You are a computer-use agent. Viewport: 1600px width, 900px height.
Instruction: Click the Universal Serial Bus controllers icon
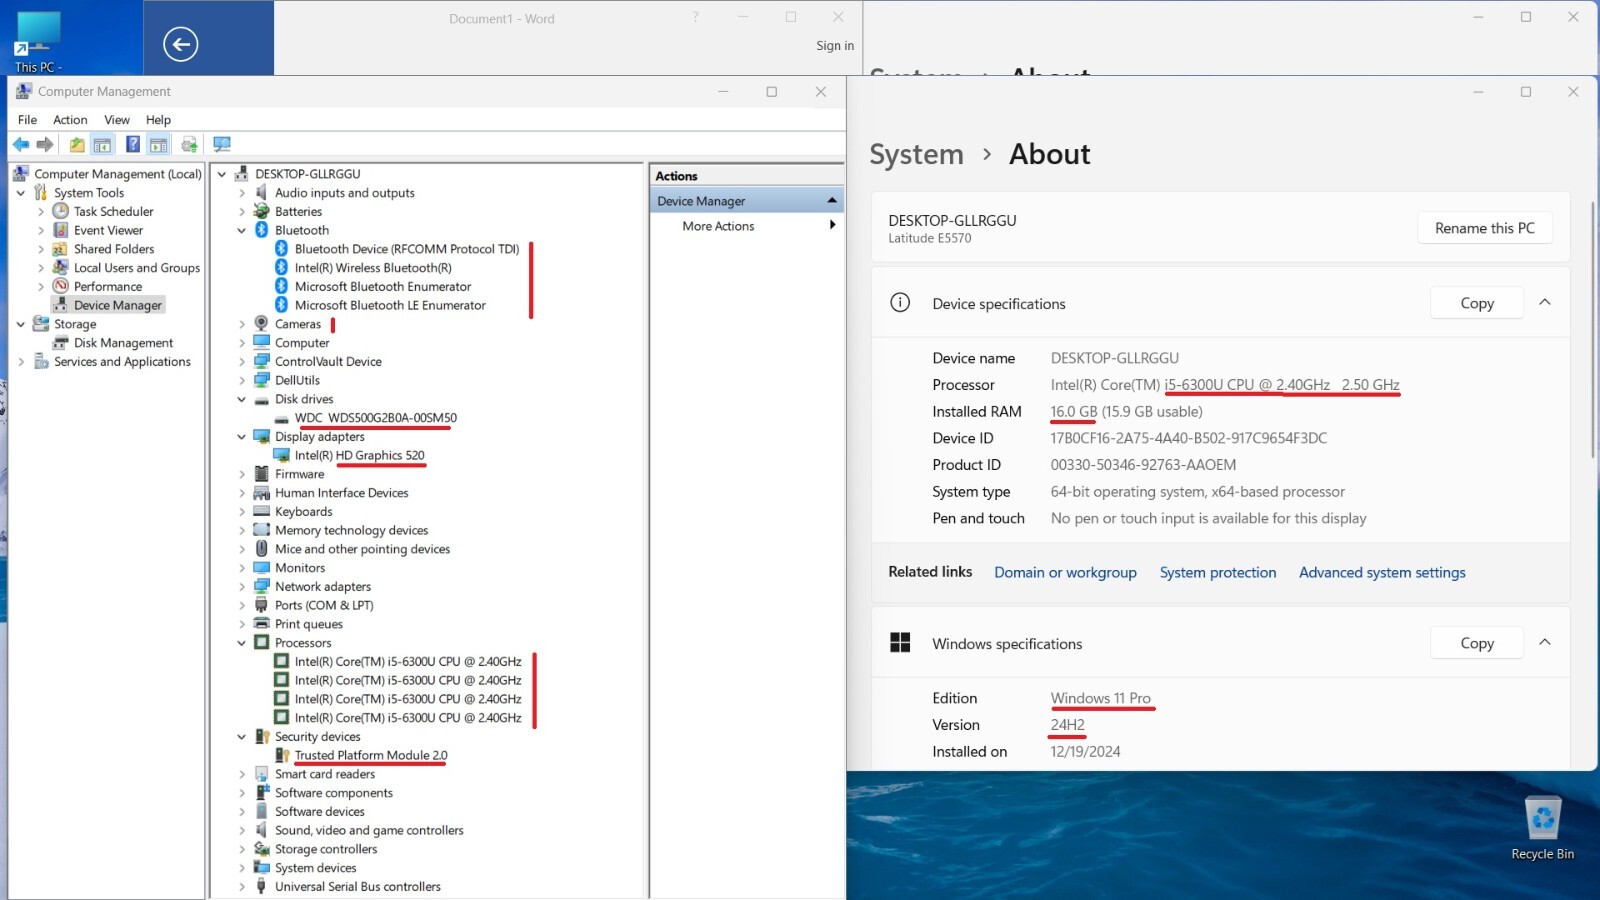[262, 887]
